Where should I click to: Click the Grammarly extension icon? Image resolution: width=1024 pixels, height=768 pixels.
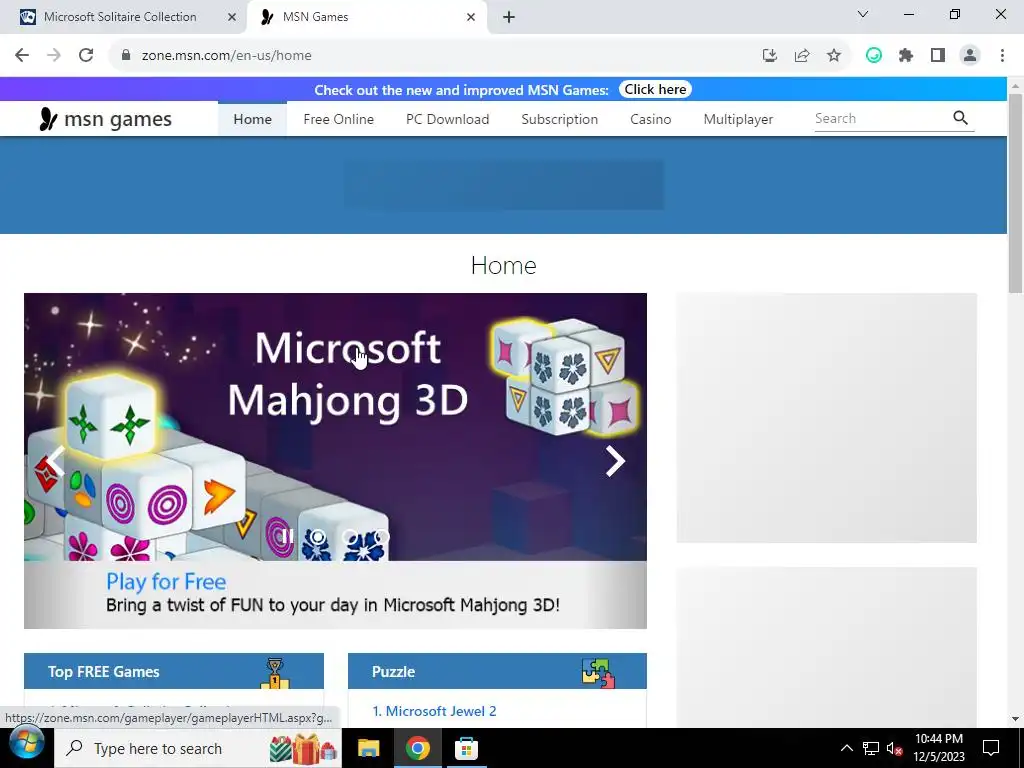[874, 56]
